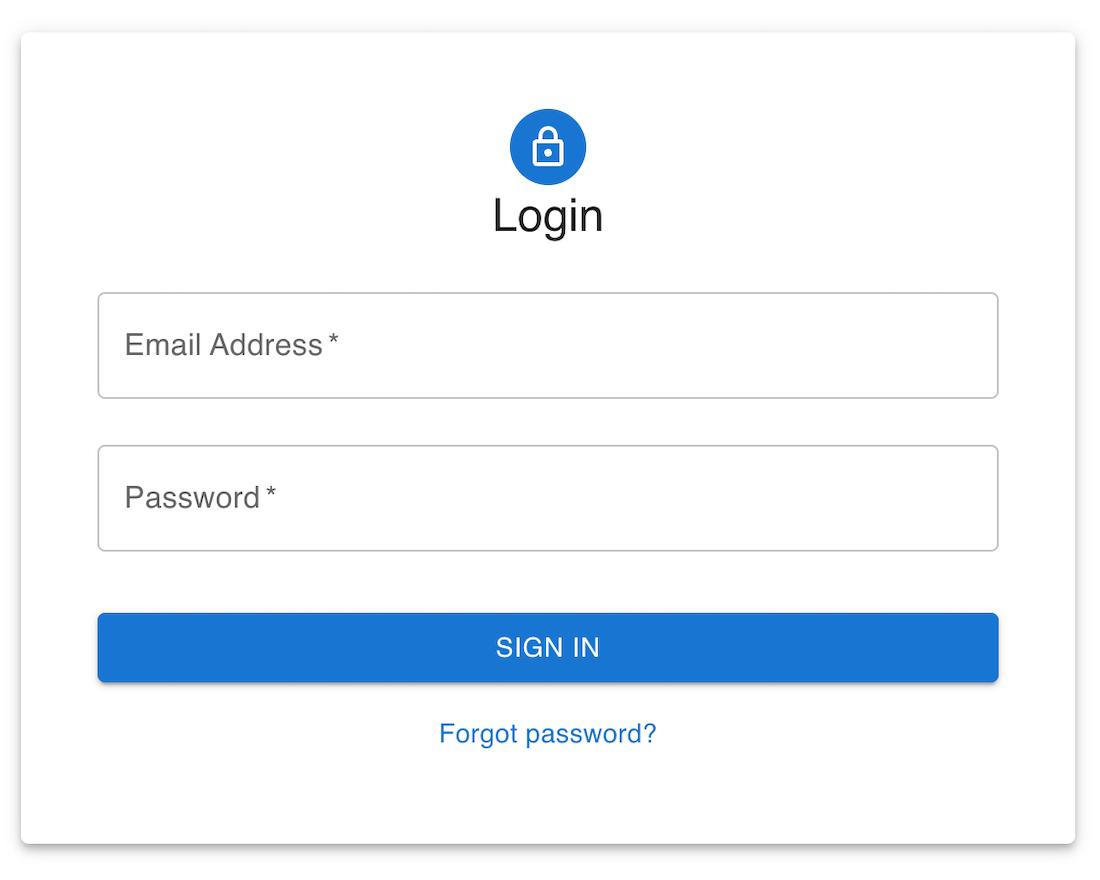Image resolution: width=1100 pixels, height=880 pixels.
Task: Click the Password label text
Action: (192, 498)
